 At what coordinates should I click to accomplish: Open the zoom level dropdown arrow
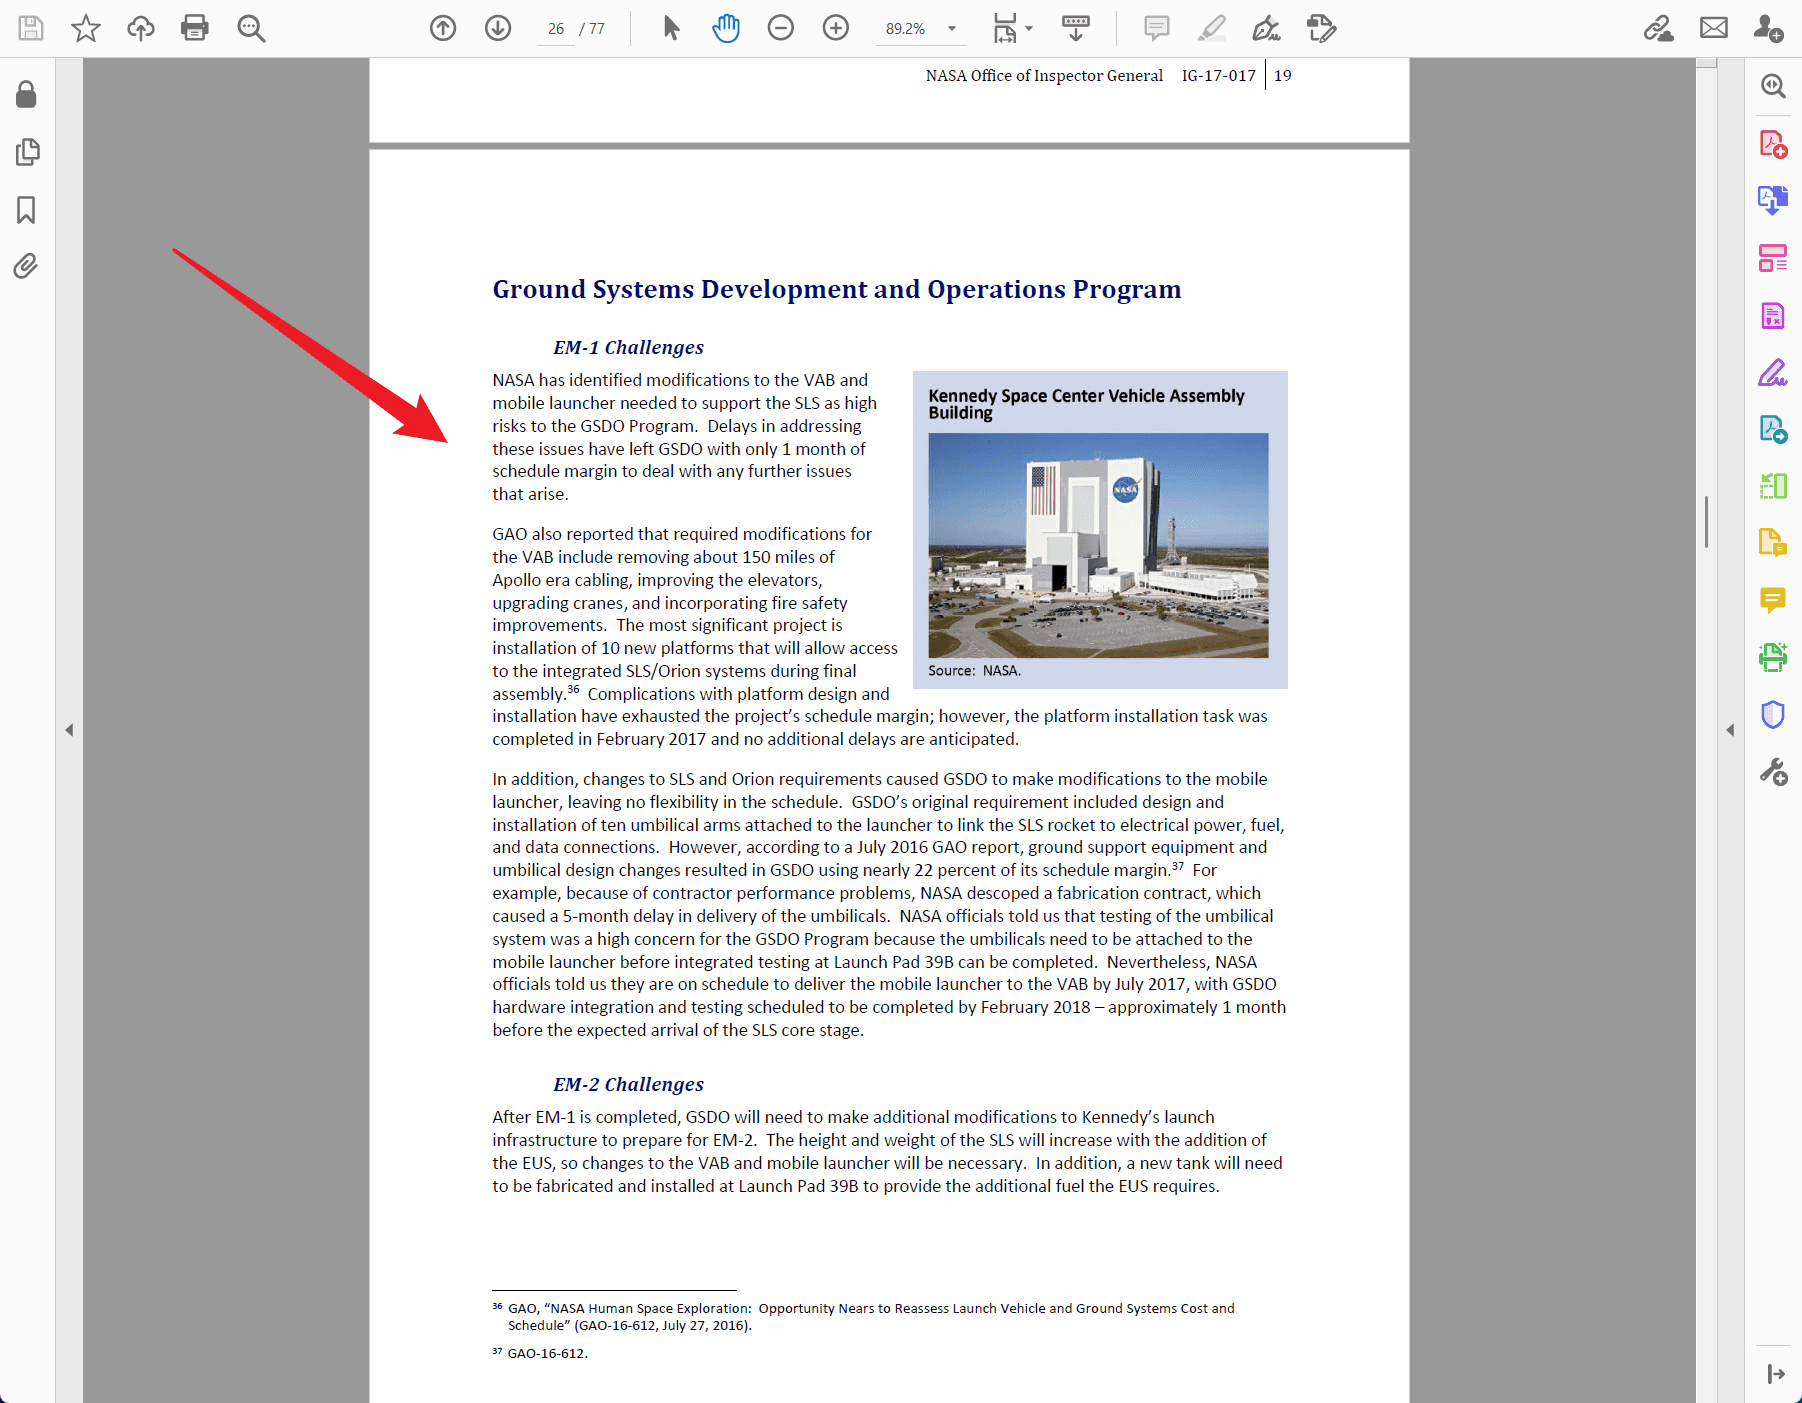tap(952, 29)
